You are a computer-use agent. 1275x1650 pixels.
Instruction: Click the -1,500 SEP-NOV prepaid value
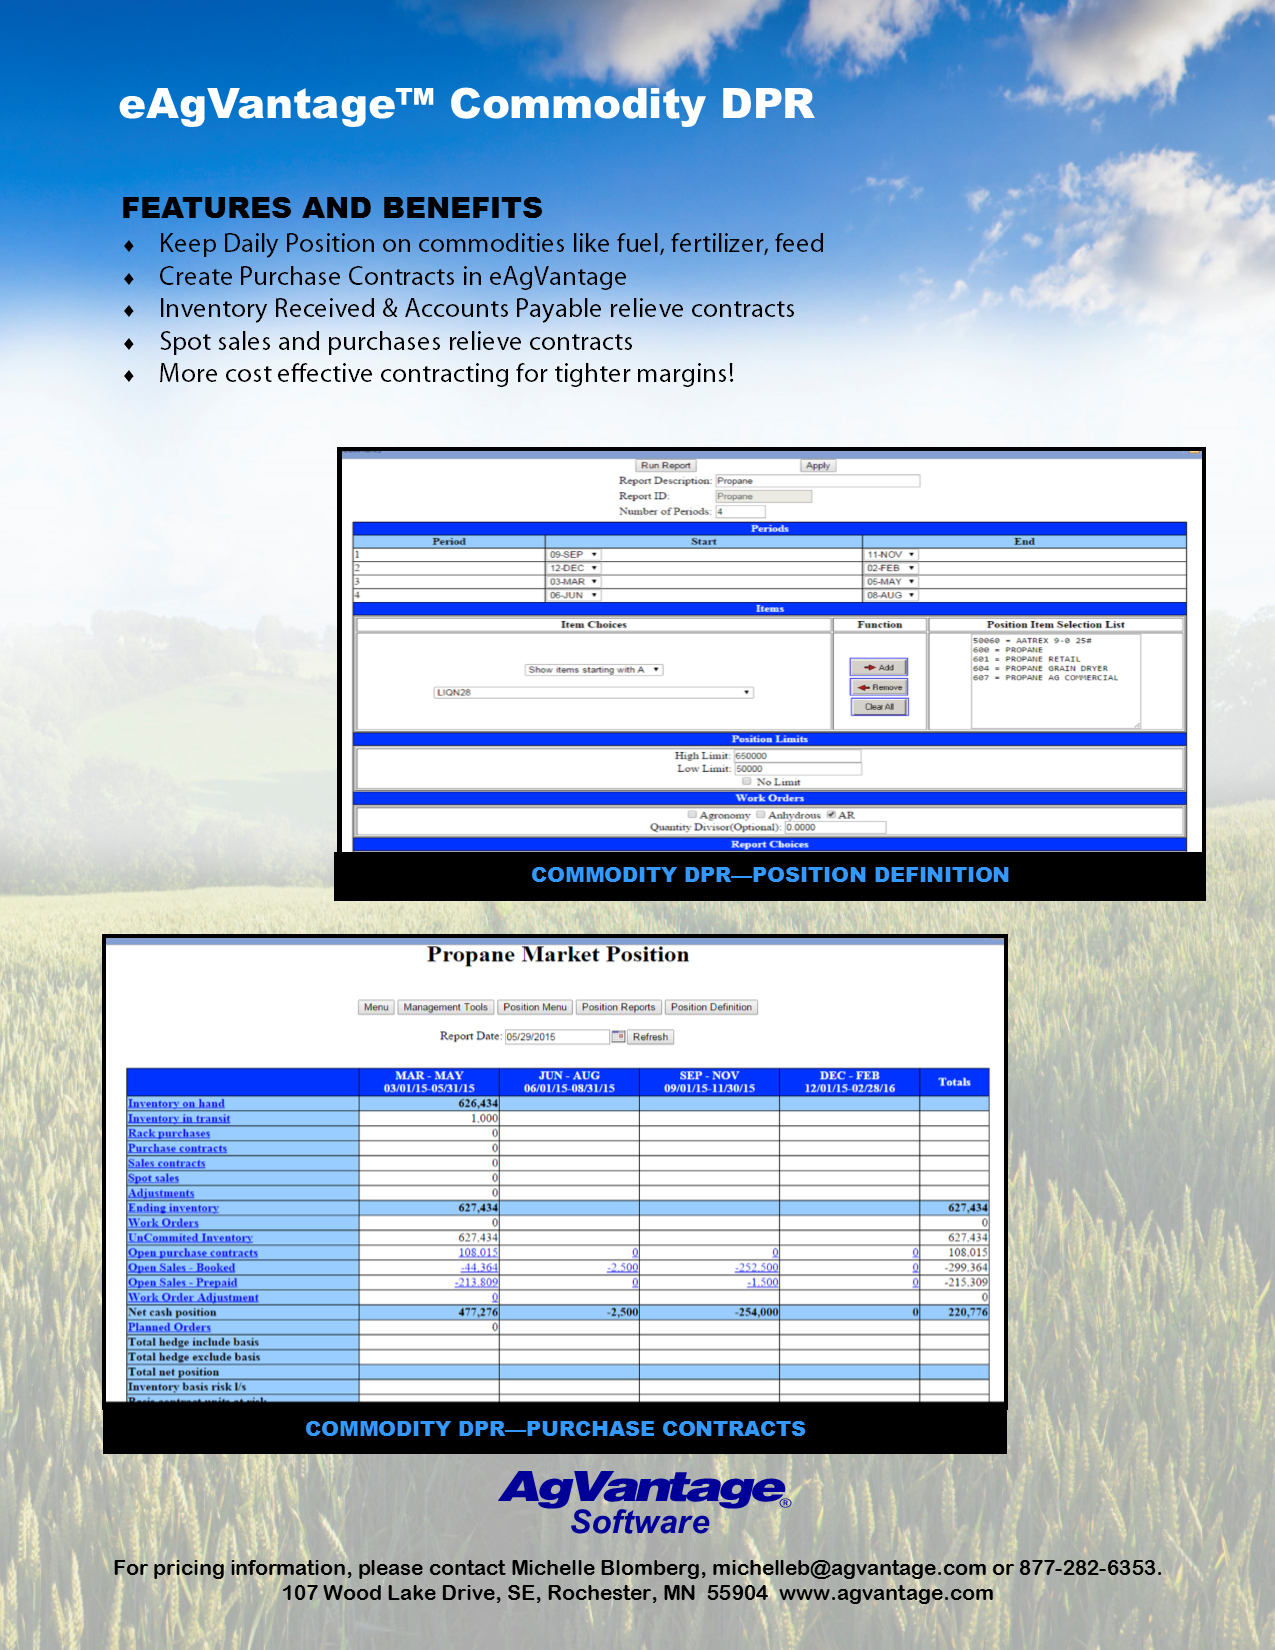coord(762,1283)
